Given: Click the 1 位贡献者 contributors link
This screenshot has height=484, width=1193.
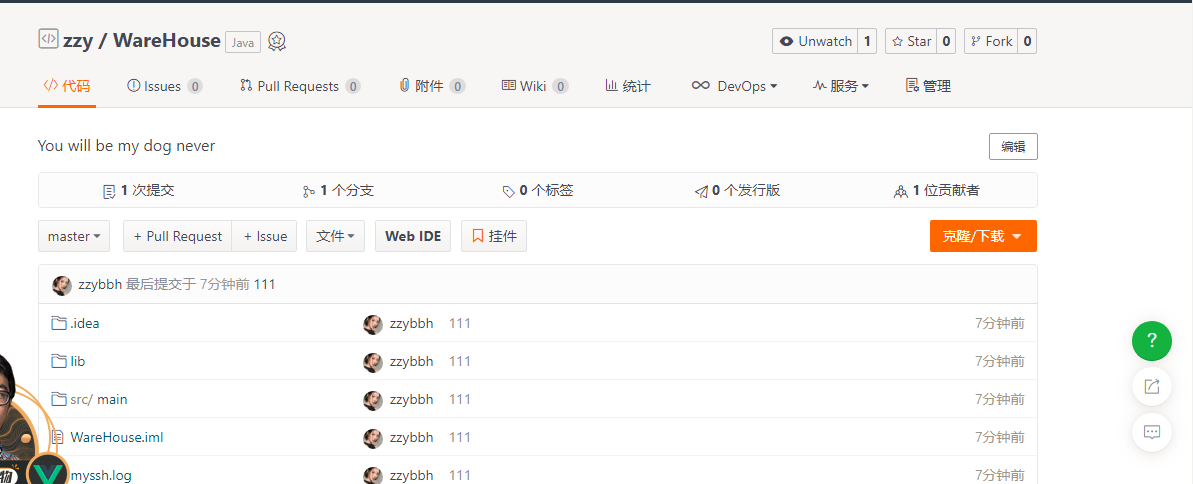Looking at the screenshot, I should [937, 191].
